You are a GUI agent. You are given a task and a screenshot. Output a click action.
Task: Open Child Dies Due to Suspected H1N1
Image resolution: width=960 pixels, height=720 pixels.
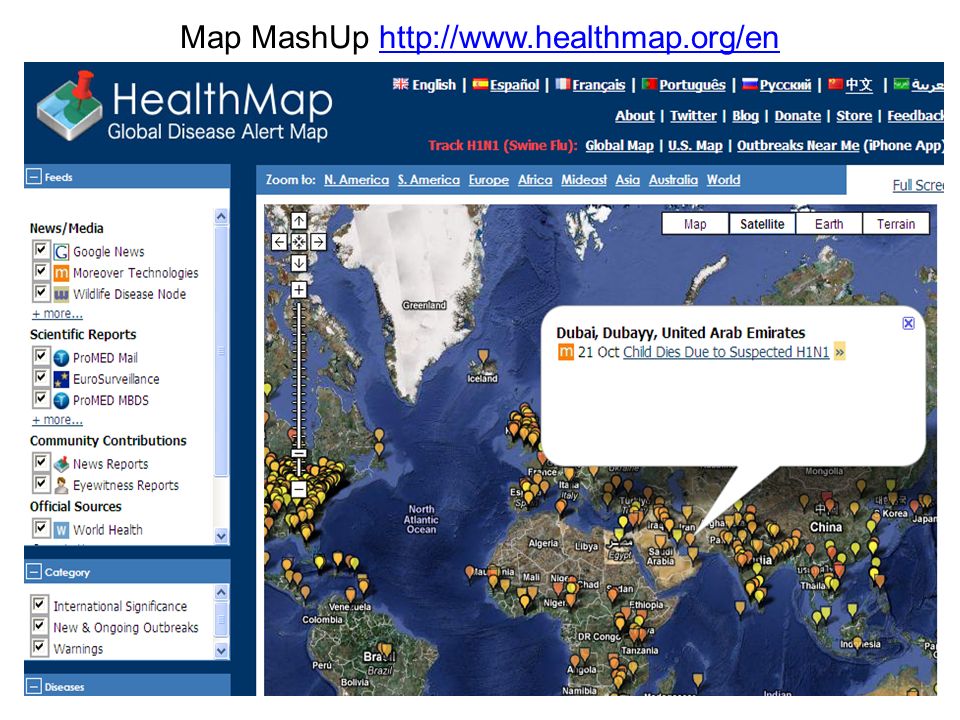click(726, 352)
